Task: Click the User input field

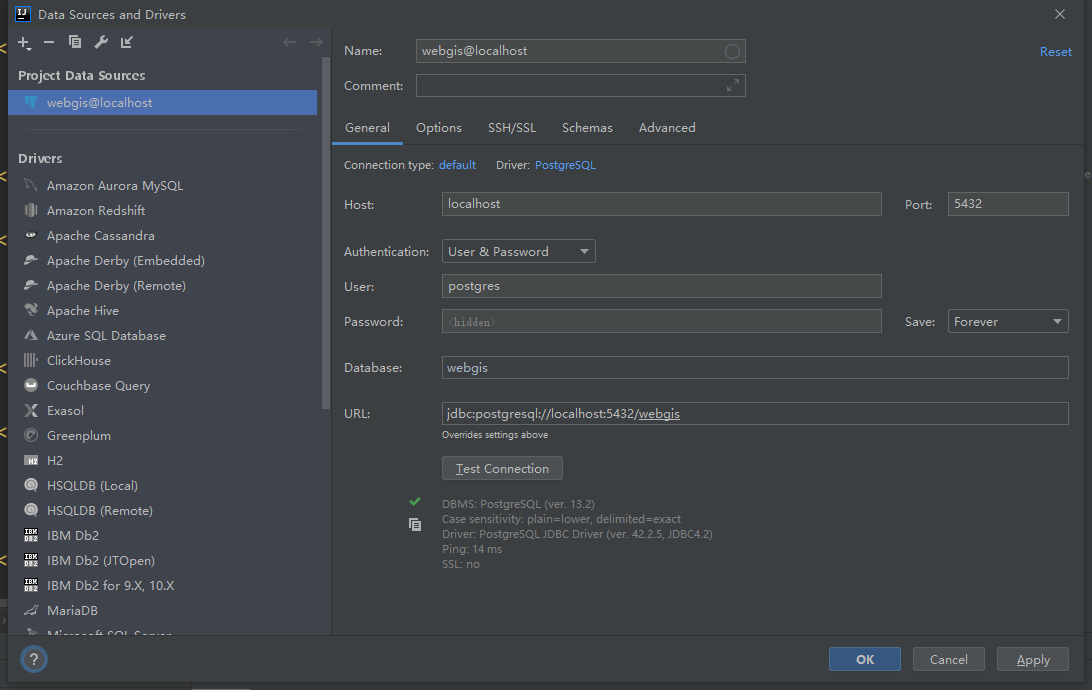Action: click(662, 286)
